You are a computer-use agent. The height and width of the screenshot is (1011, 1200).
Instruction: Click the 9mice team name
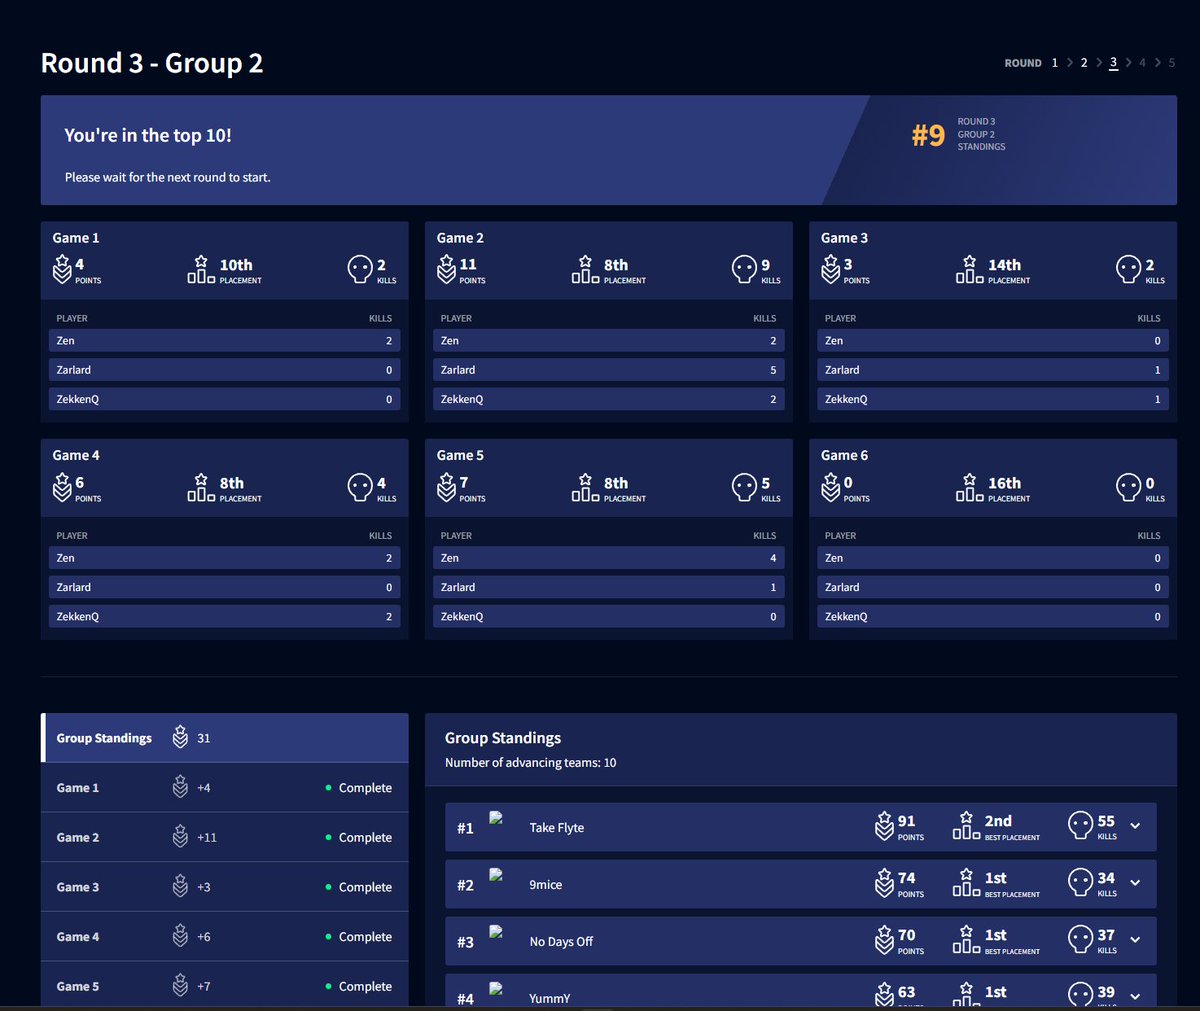point(546,885)
